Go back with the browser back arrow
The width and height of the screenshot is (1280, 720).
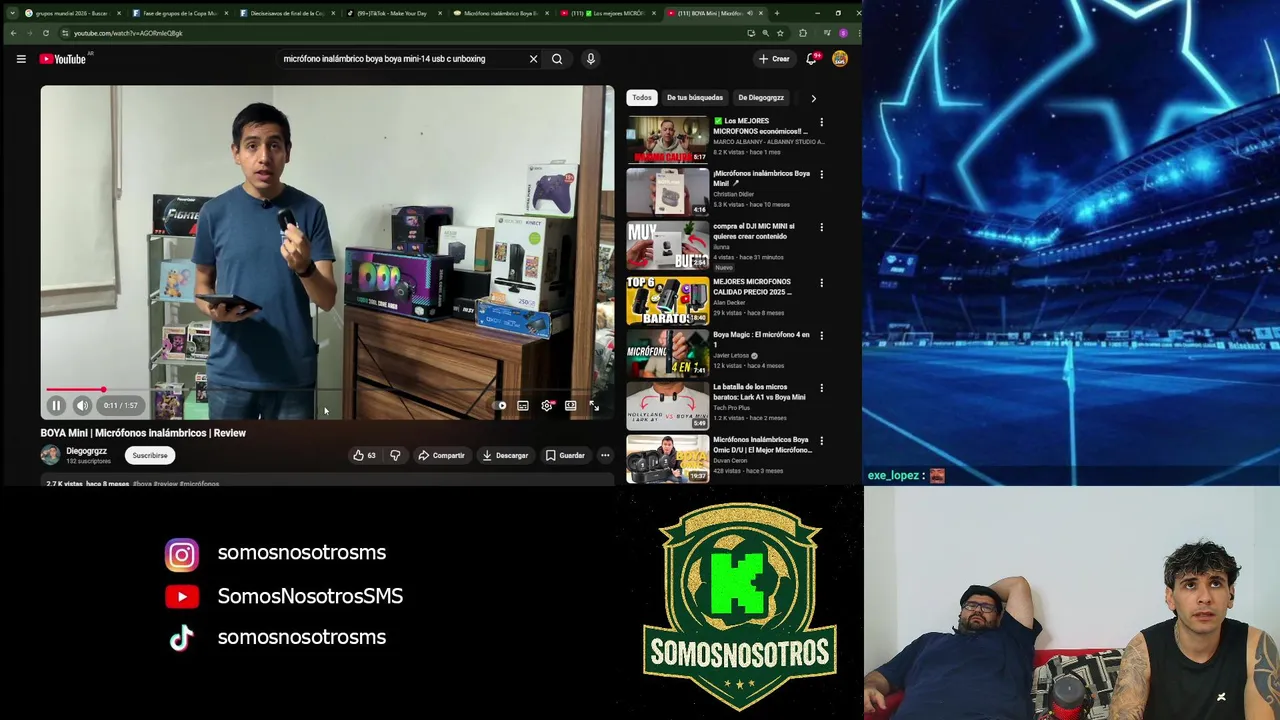point(13,33)
